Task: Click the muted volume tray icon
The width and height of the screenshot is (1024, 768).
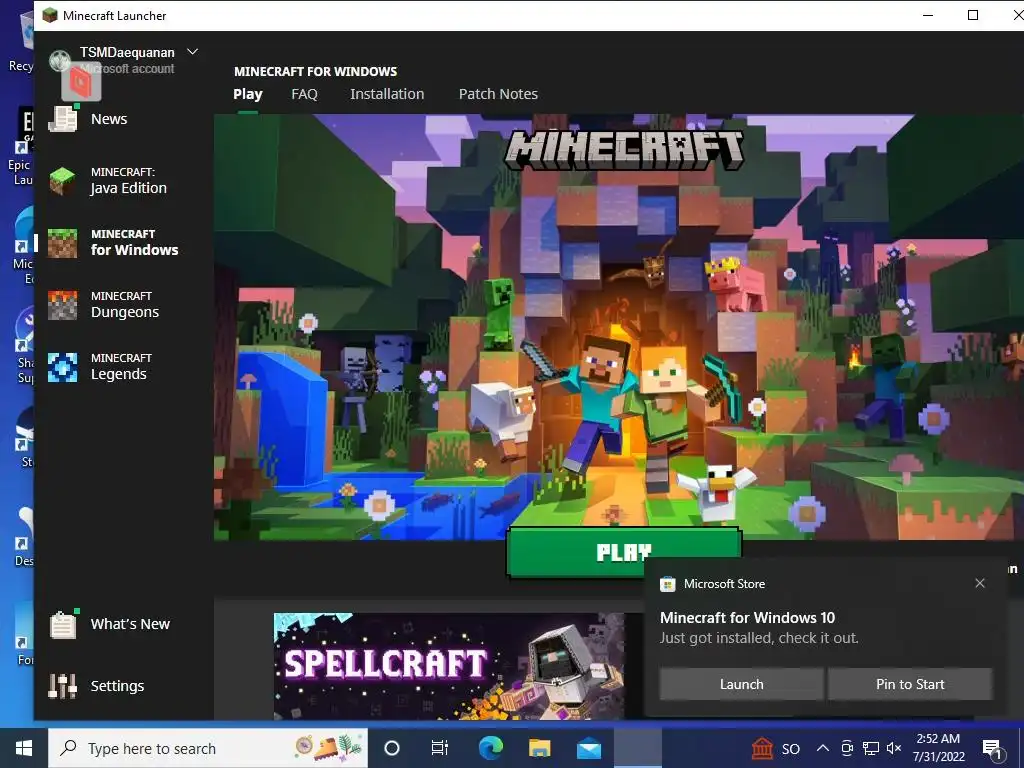Action: point(894,748)
